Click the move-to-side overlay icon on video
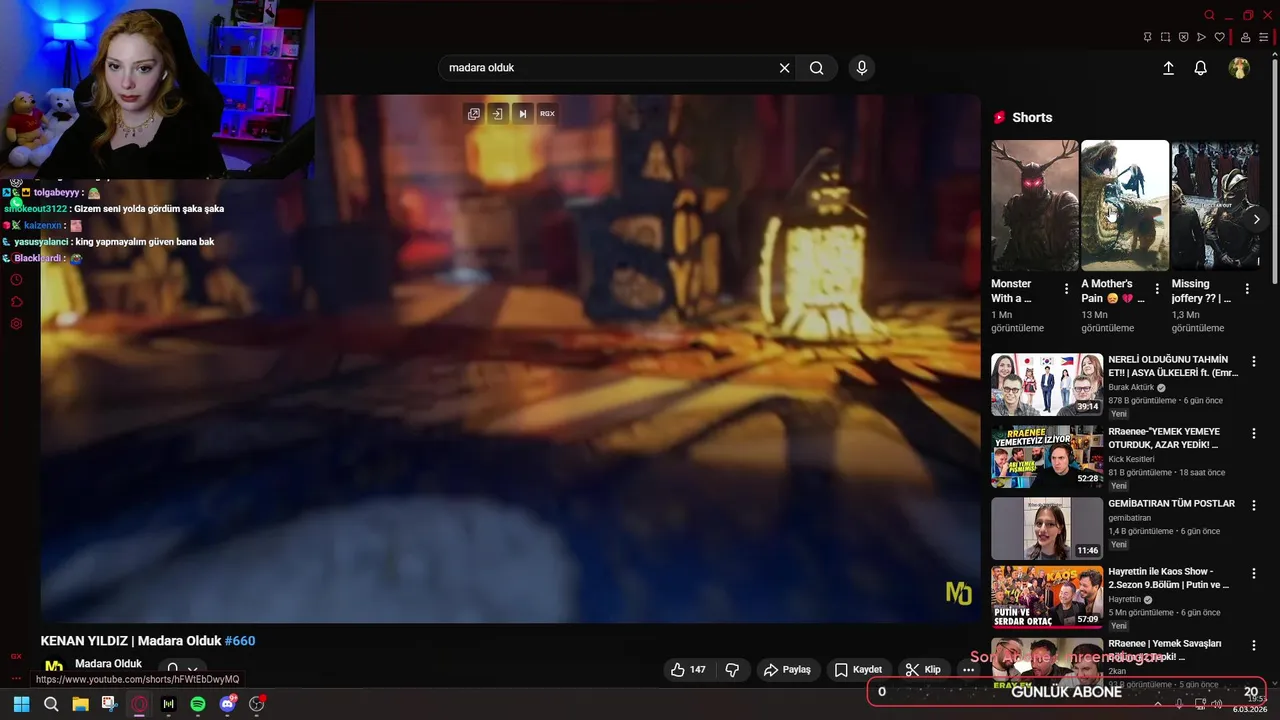The image size is (1280, 720). [498, 114]
